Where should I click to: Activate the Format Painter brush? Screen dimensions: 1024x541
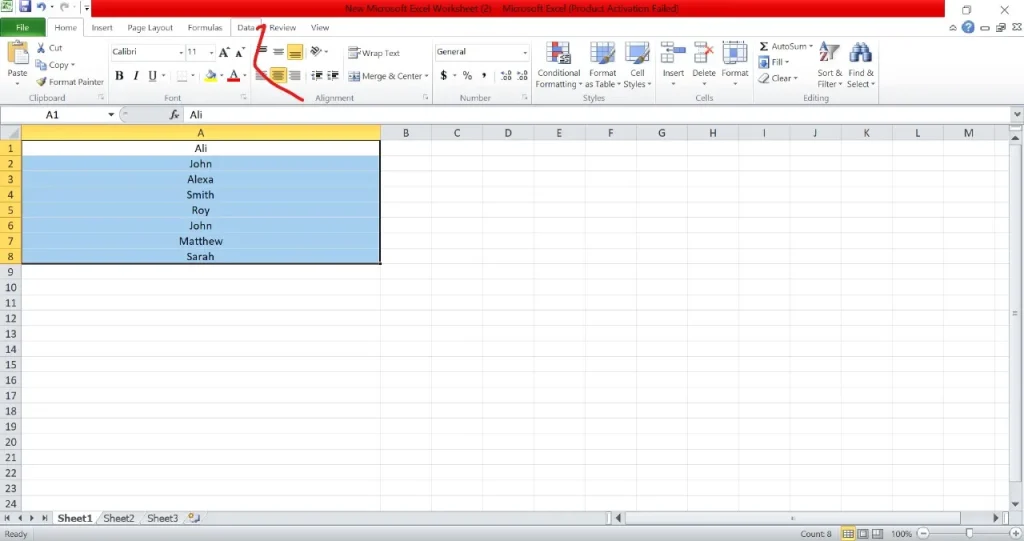click(70, 82)
